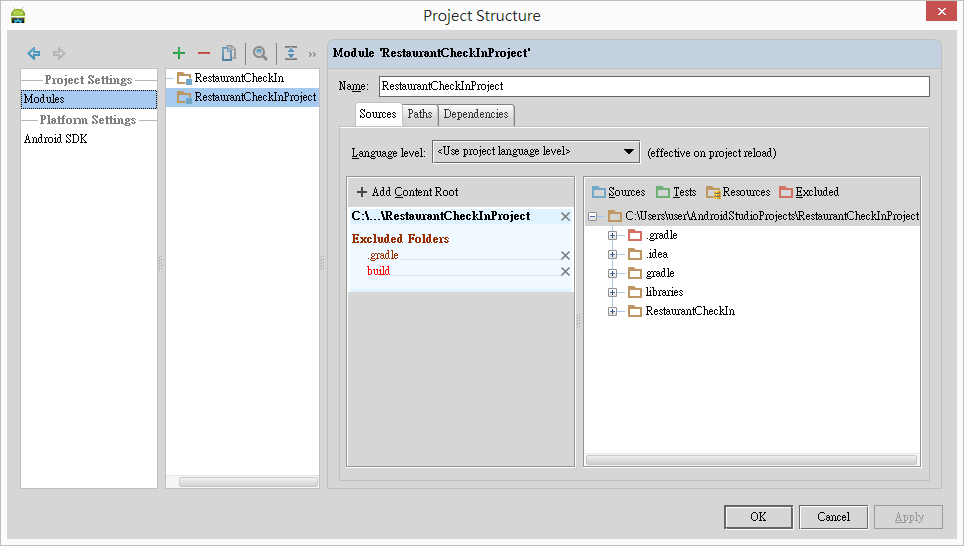This screenshot has width=964, height=546.
Task: Remove the .gradle excluded folder entry
Action: click(x=565, y=255)
